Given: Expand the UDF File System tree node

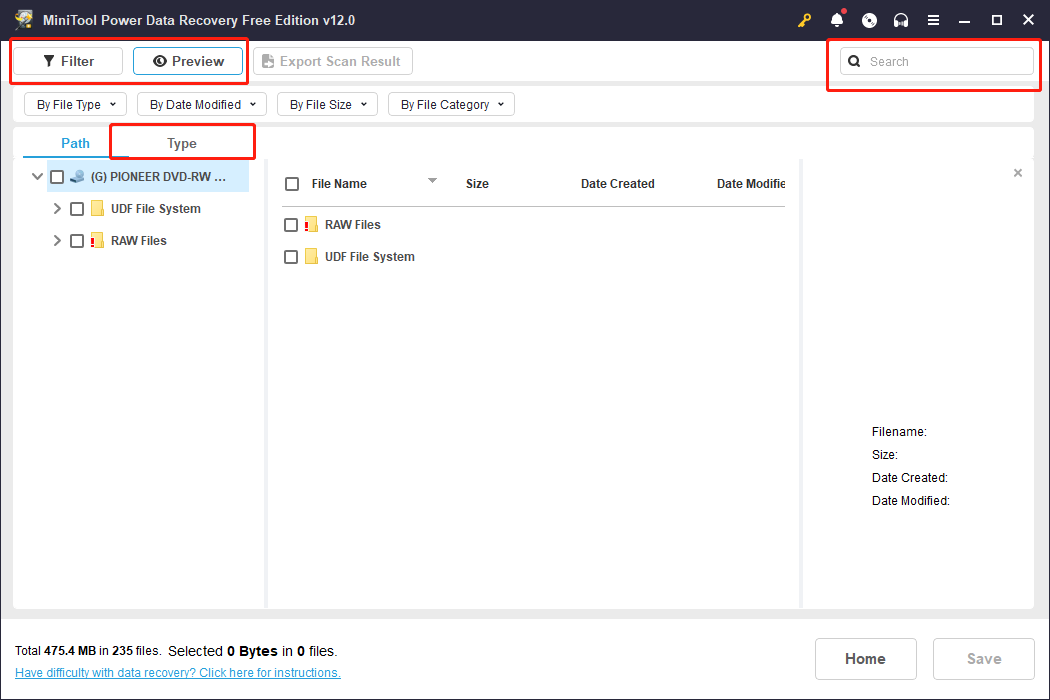Looking at the screenshot, I should tap(57, 208).
